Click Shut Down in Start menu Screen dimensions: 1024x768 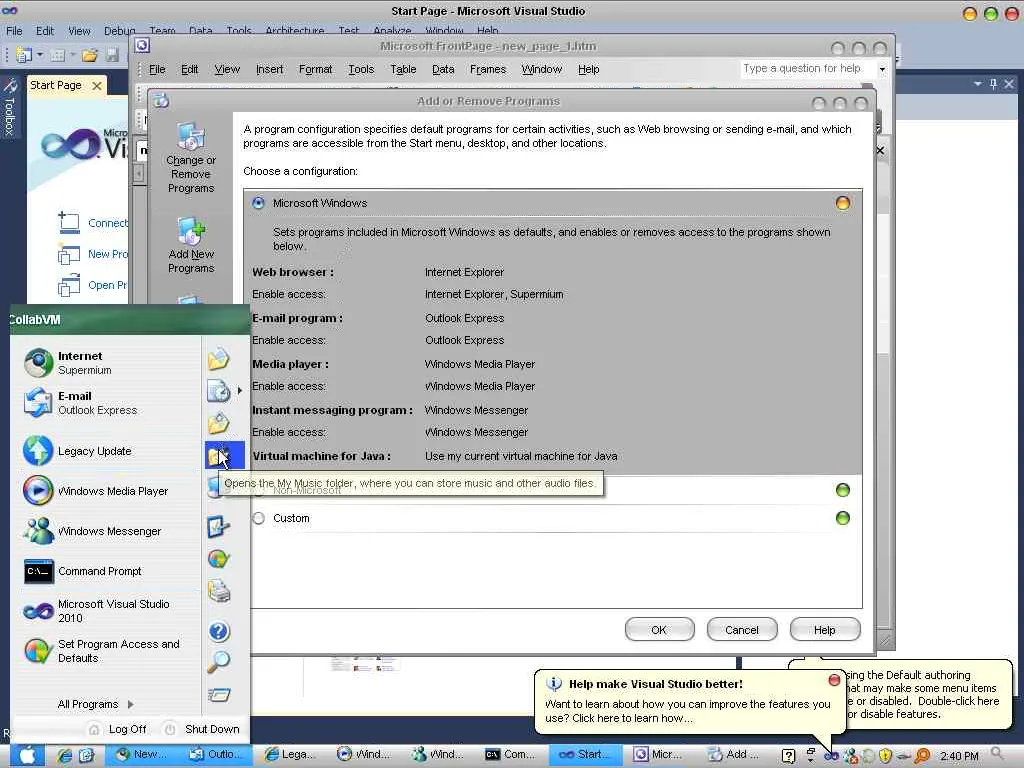pos(201,729)
